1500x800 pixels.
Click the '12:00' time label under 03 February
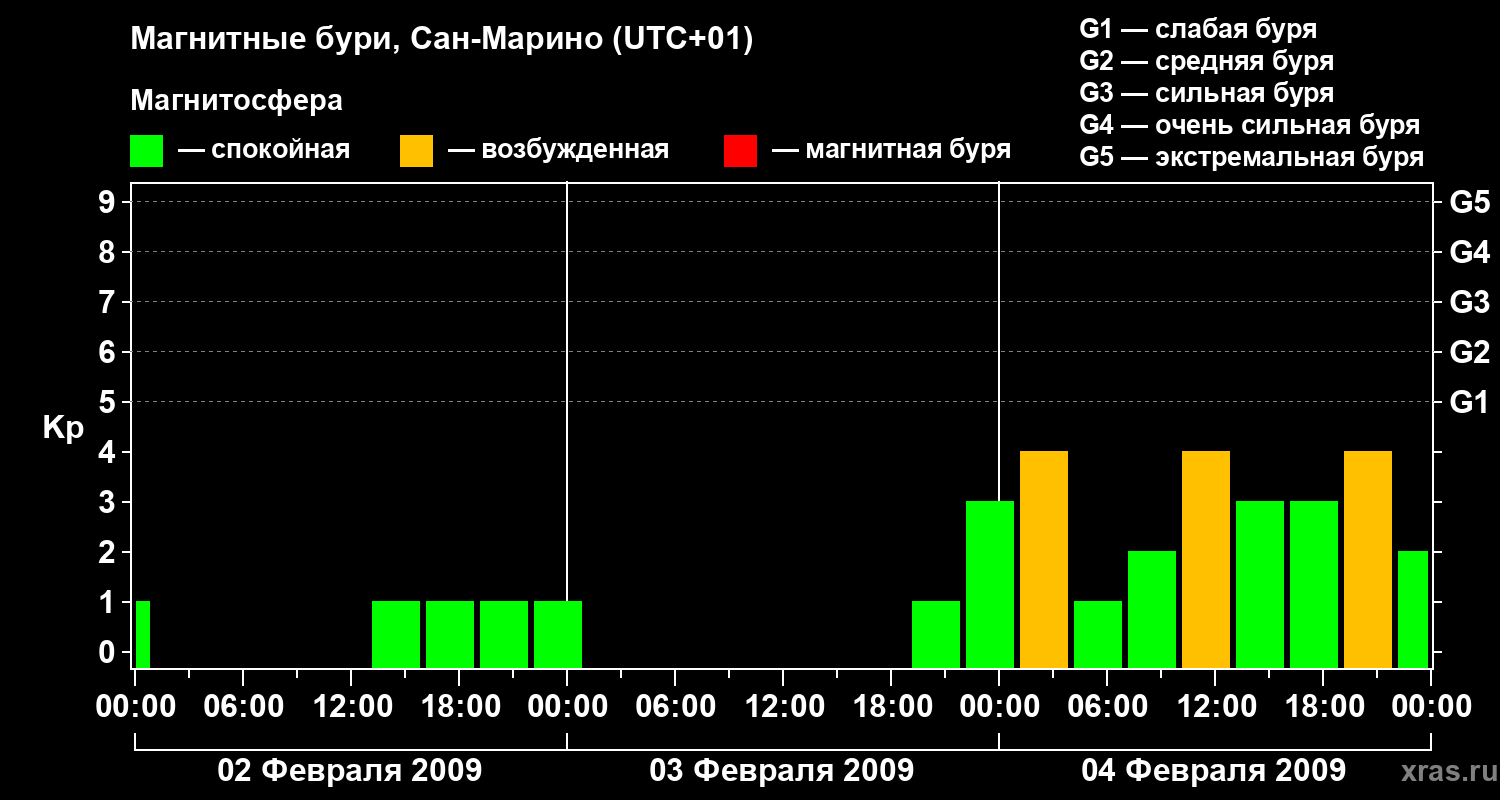783,707
